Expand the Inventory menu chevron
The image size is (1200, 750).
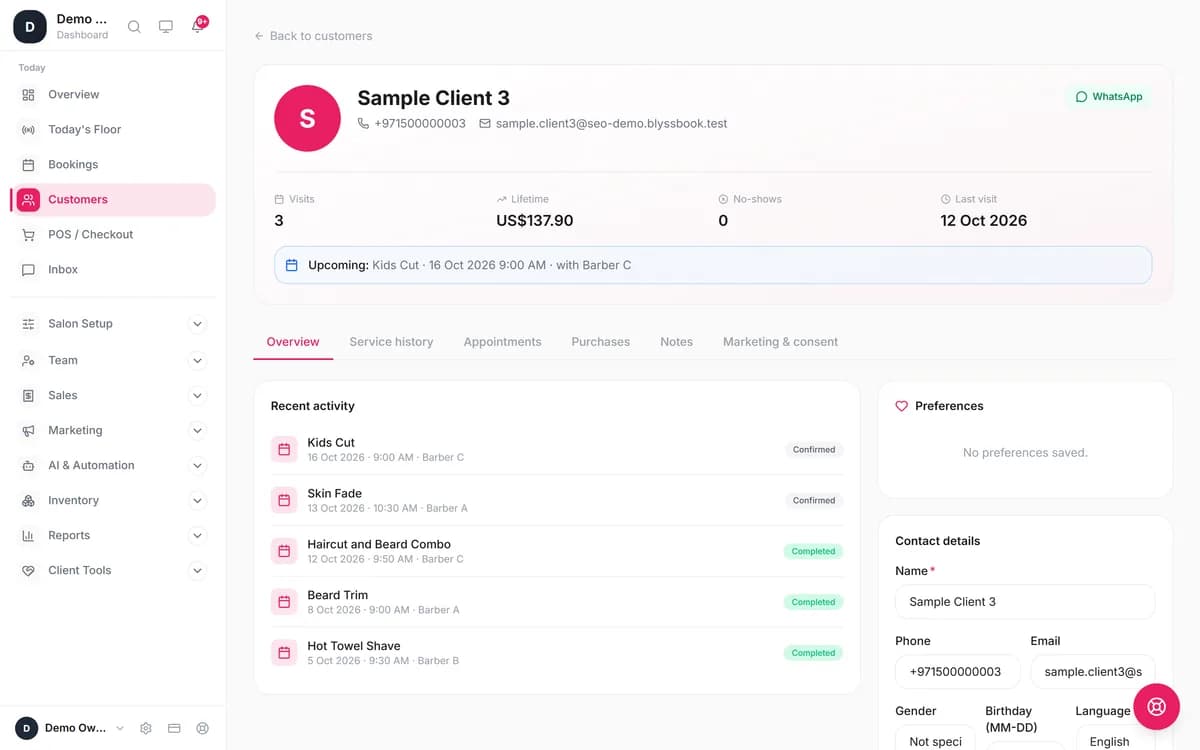pyautogui.click(x=197, y=500)
